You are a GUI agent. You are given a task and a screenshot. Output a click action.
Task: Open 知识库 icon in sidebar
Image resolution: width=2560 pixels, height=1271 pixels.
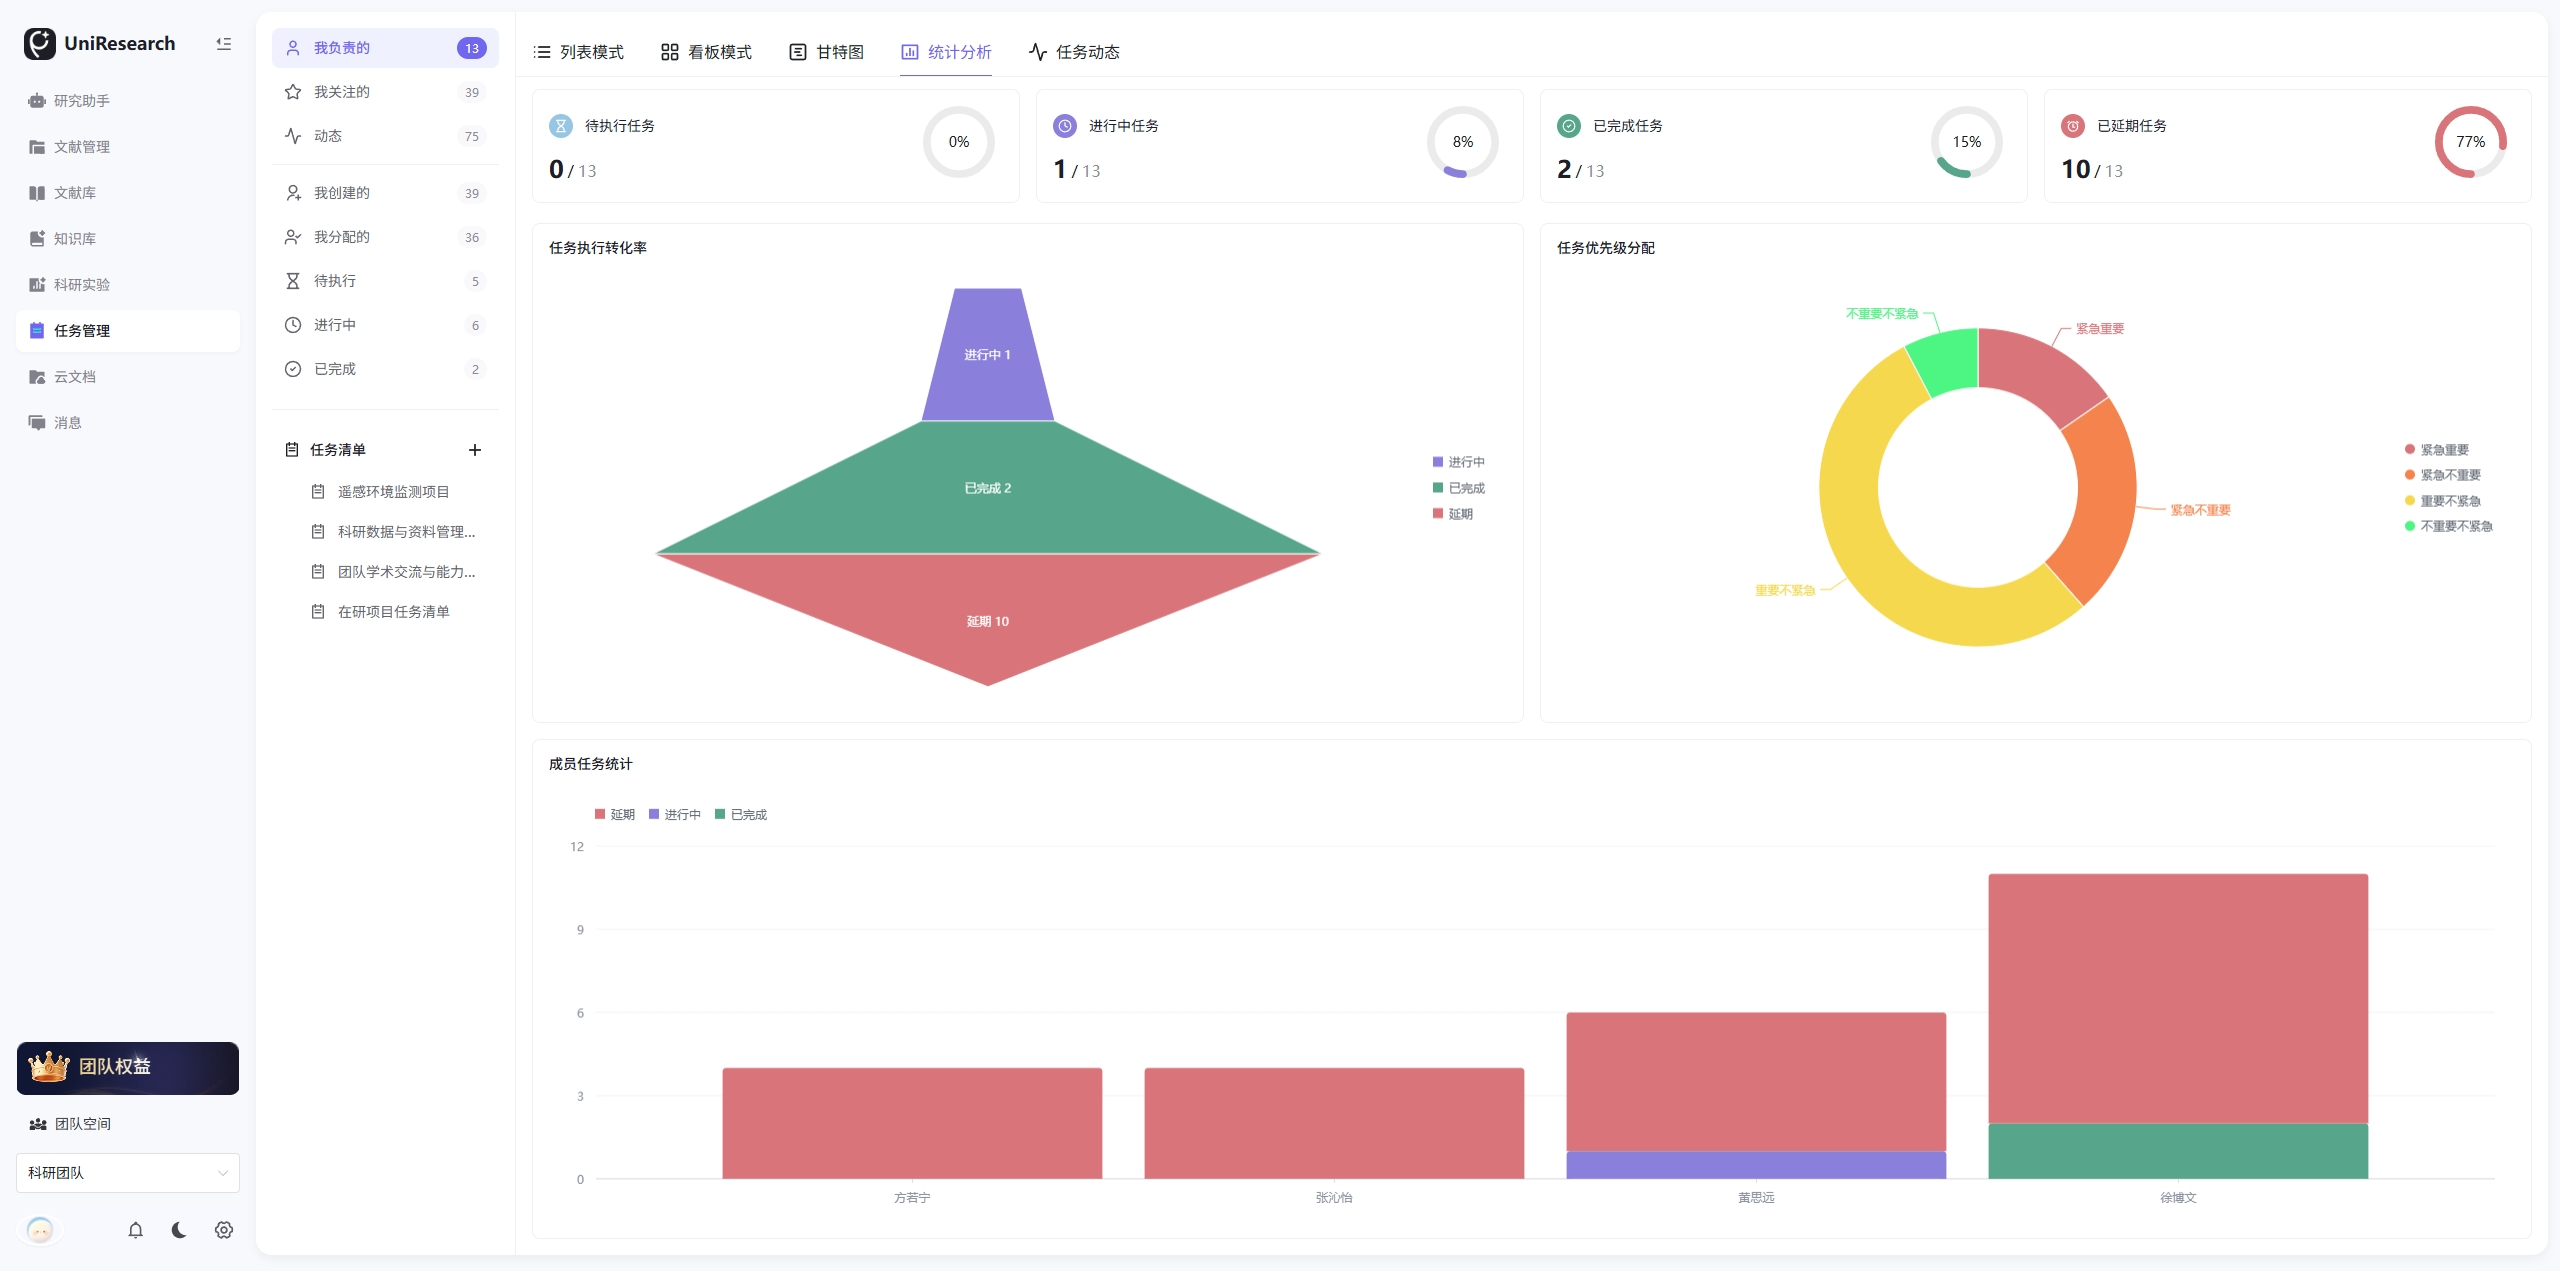[37, 239]
